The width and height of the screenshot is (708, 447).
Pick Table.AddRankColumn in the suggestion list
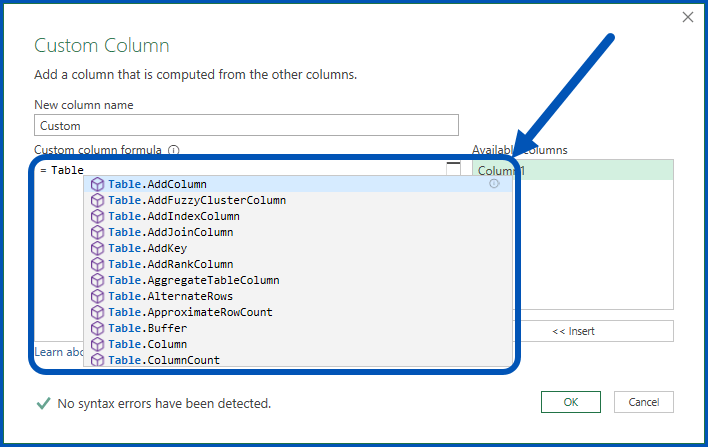[x=171, y=264]
